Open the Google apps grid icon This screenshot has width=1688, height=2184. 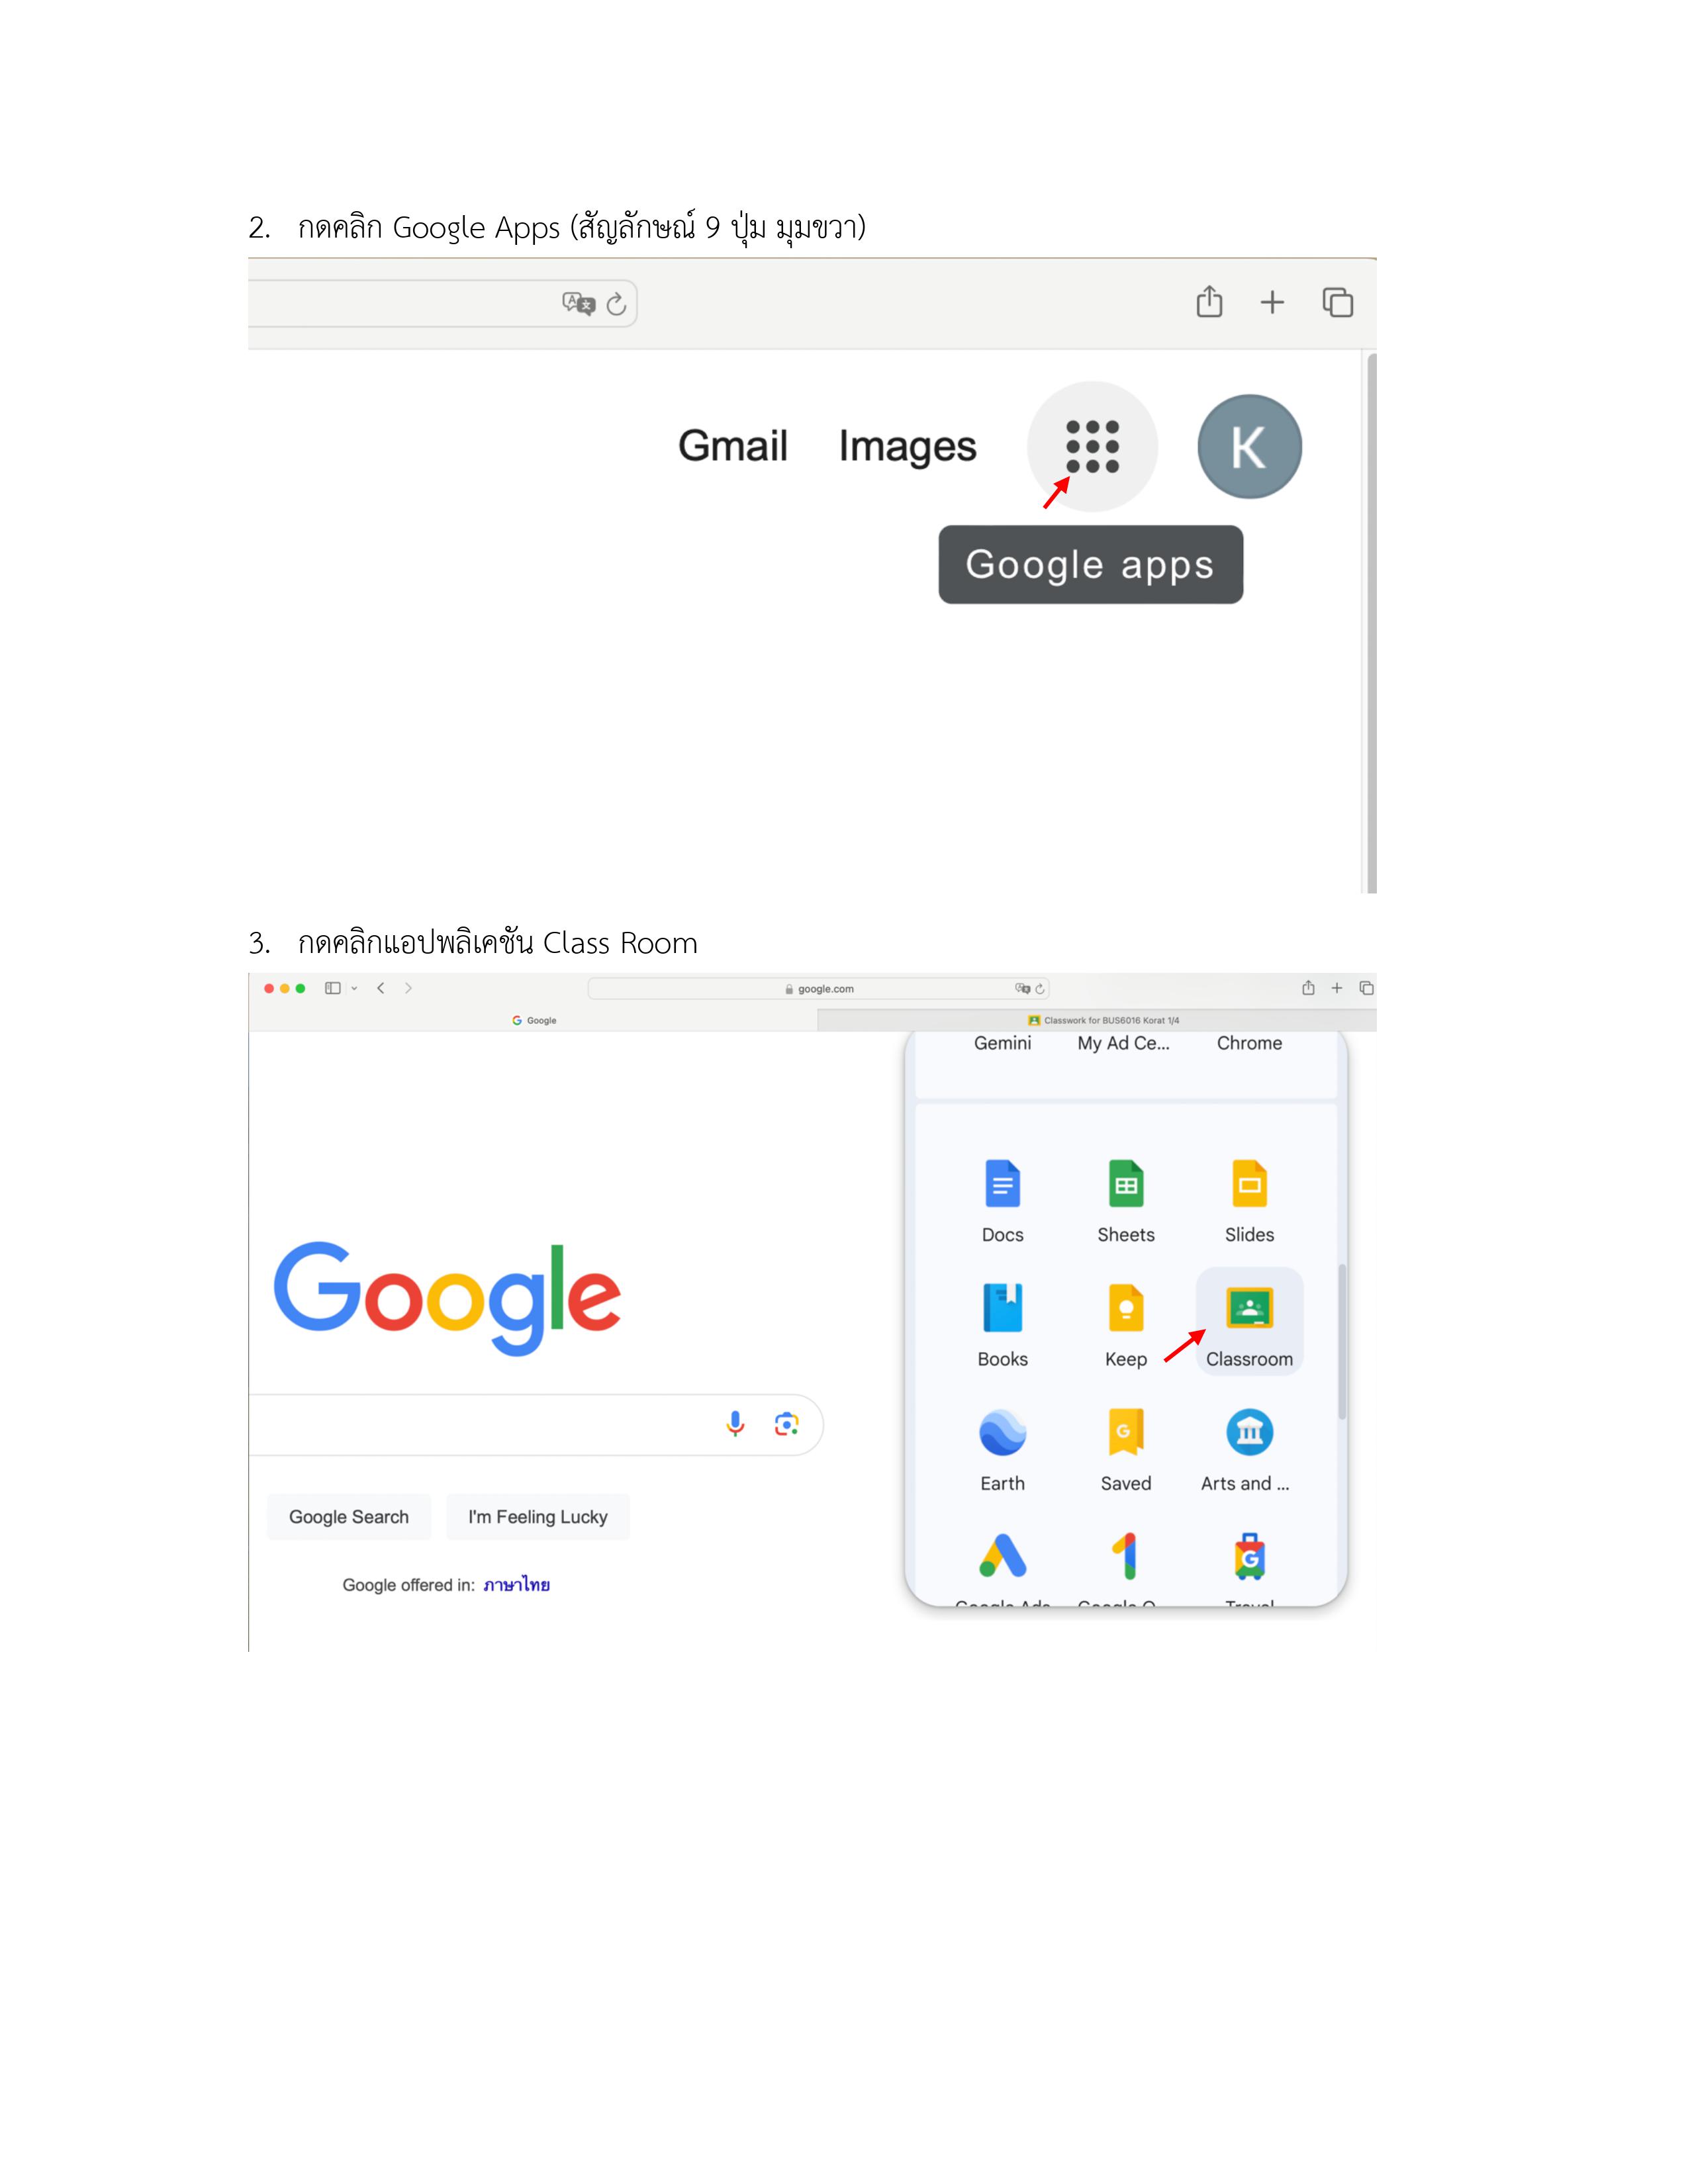point(1092,446)
